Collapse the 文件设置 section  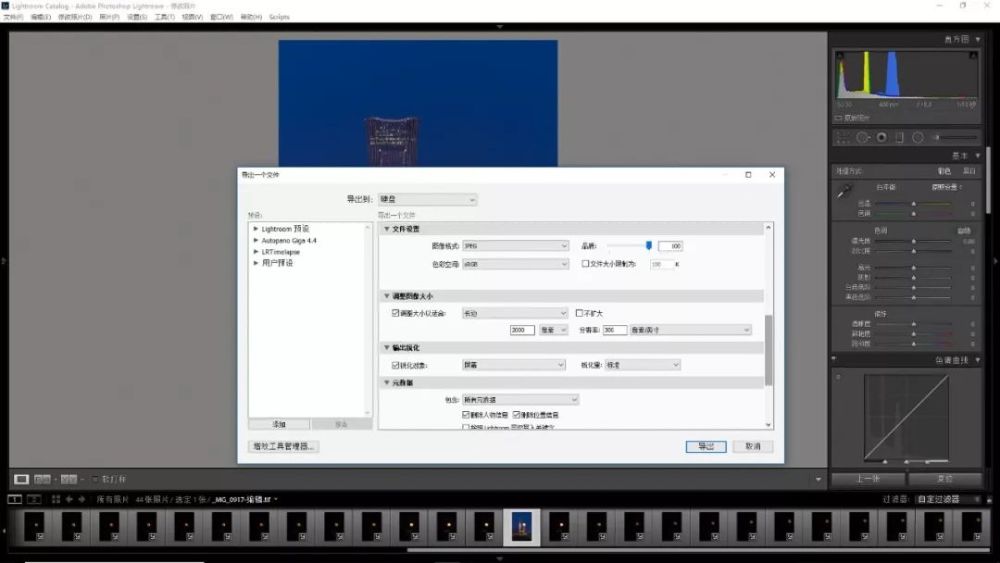click(386, 229)
